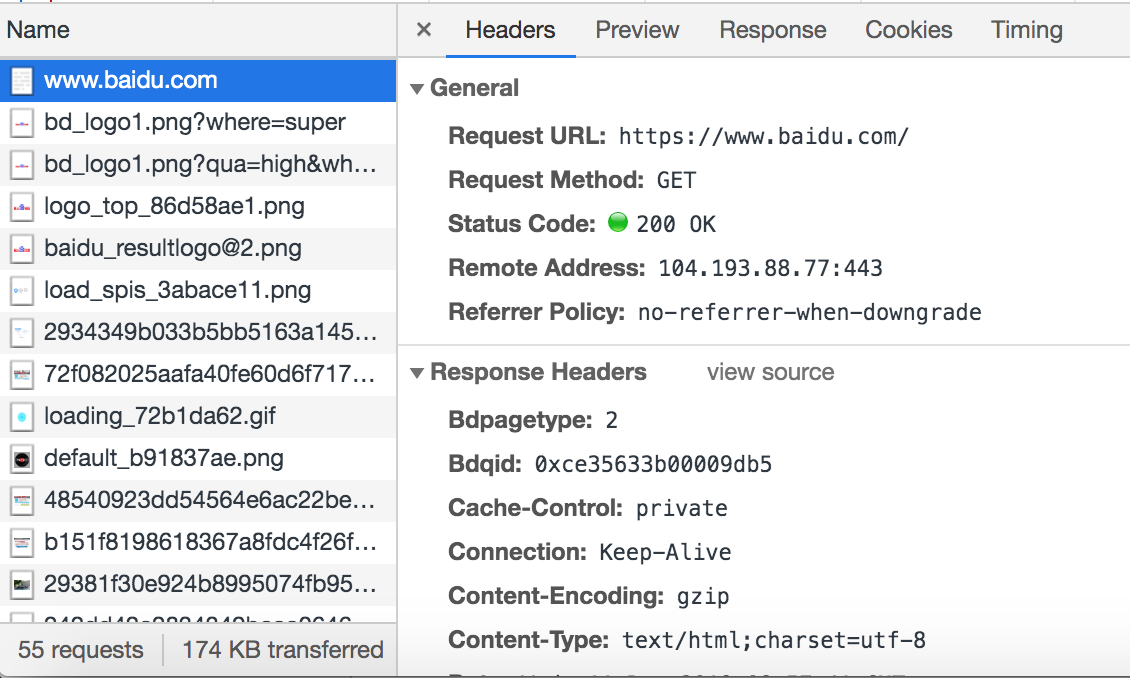This screenshot has height=678, width=1130.
Task: Click the Content-Encoding value gzip
Action: (x=703, y=597)
